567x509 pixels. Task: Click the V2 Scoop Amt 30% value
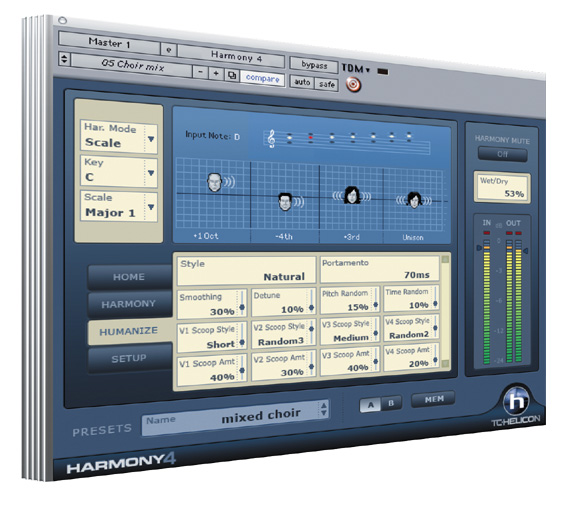pos(292,372)
